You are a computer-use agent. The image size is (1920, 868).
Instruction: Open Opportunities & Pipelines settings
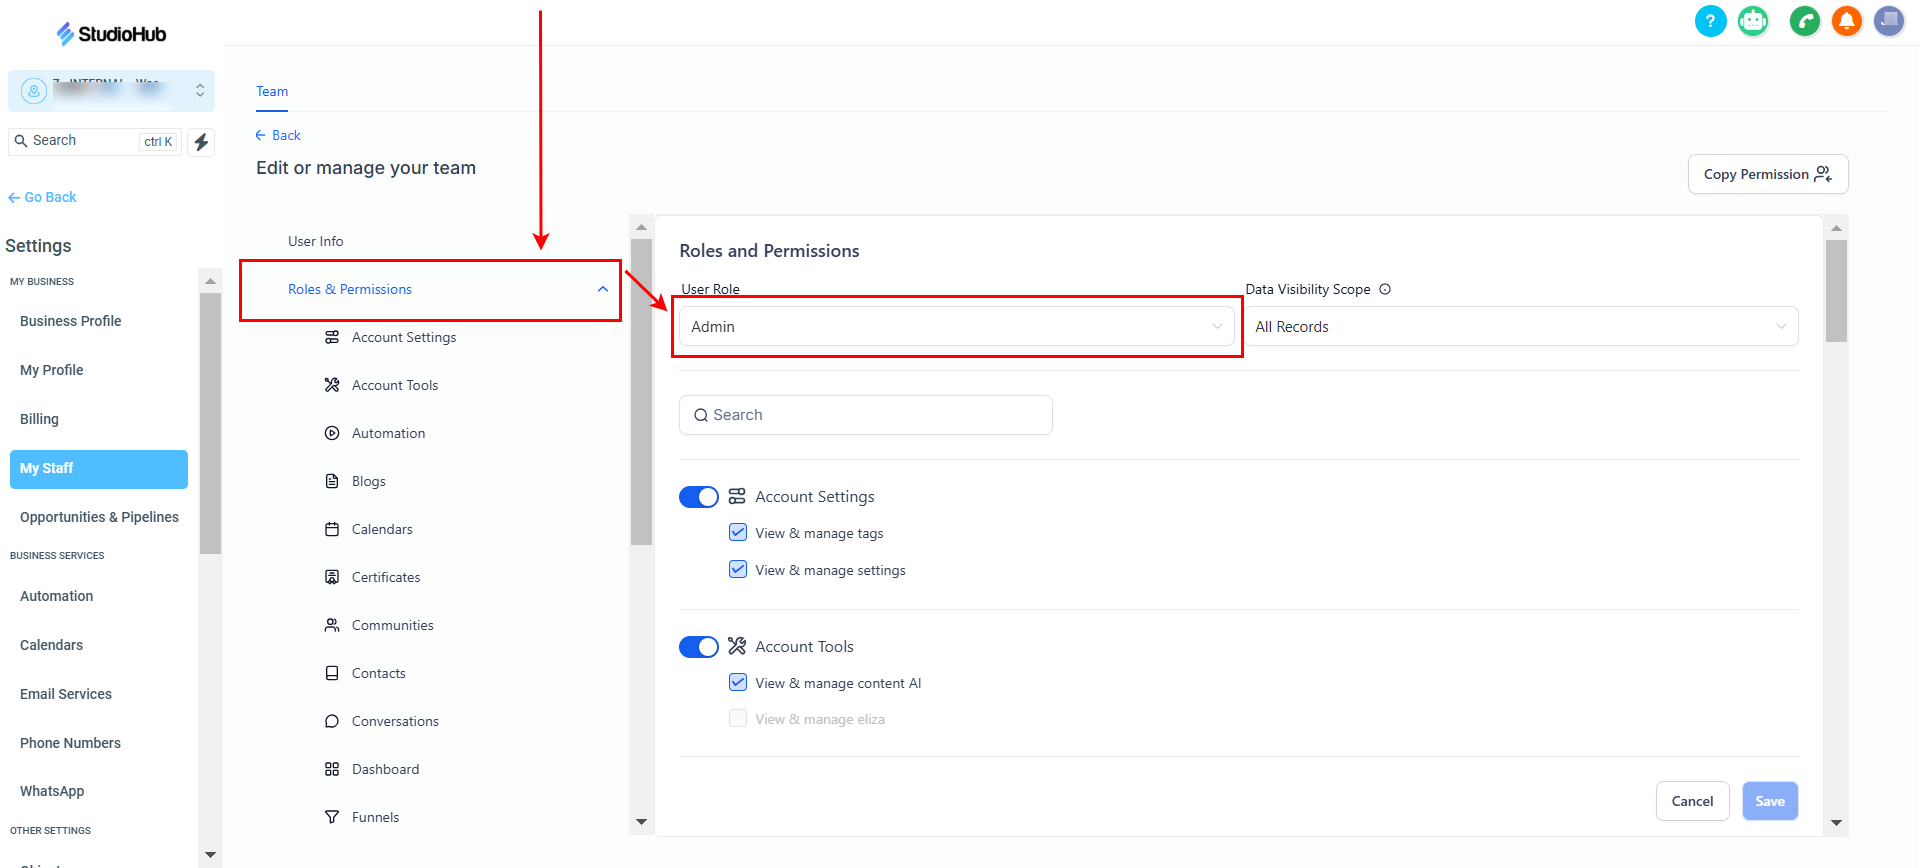click(x=99, y=517)
